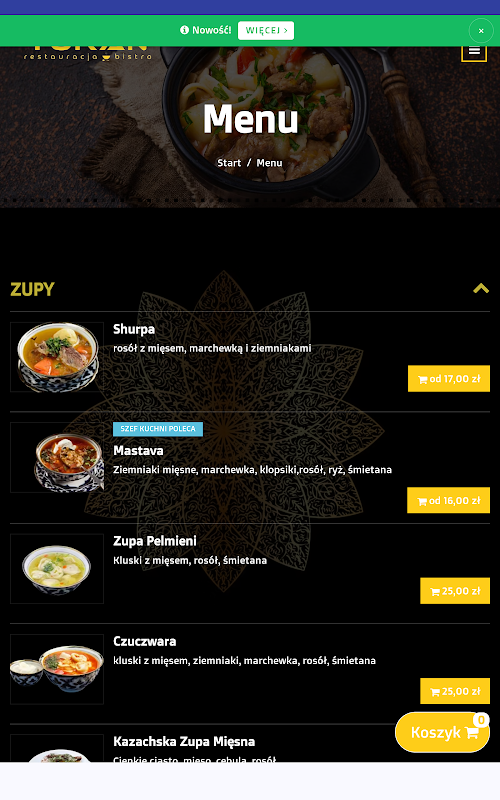Add Zupa Pelmieni for 25,00 zł

[x=455, y=591]
